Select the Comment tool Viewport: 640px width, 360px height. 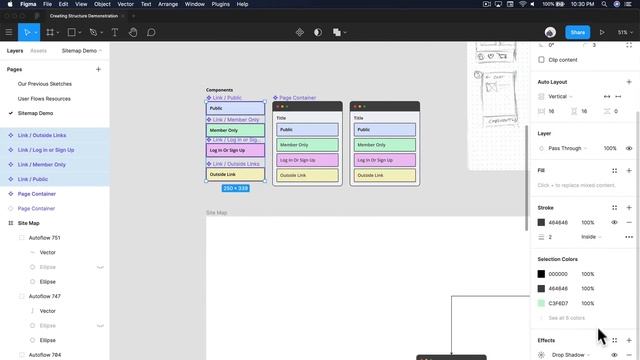(151, 32)
